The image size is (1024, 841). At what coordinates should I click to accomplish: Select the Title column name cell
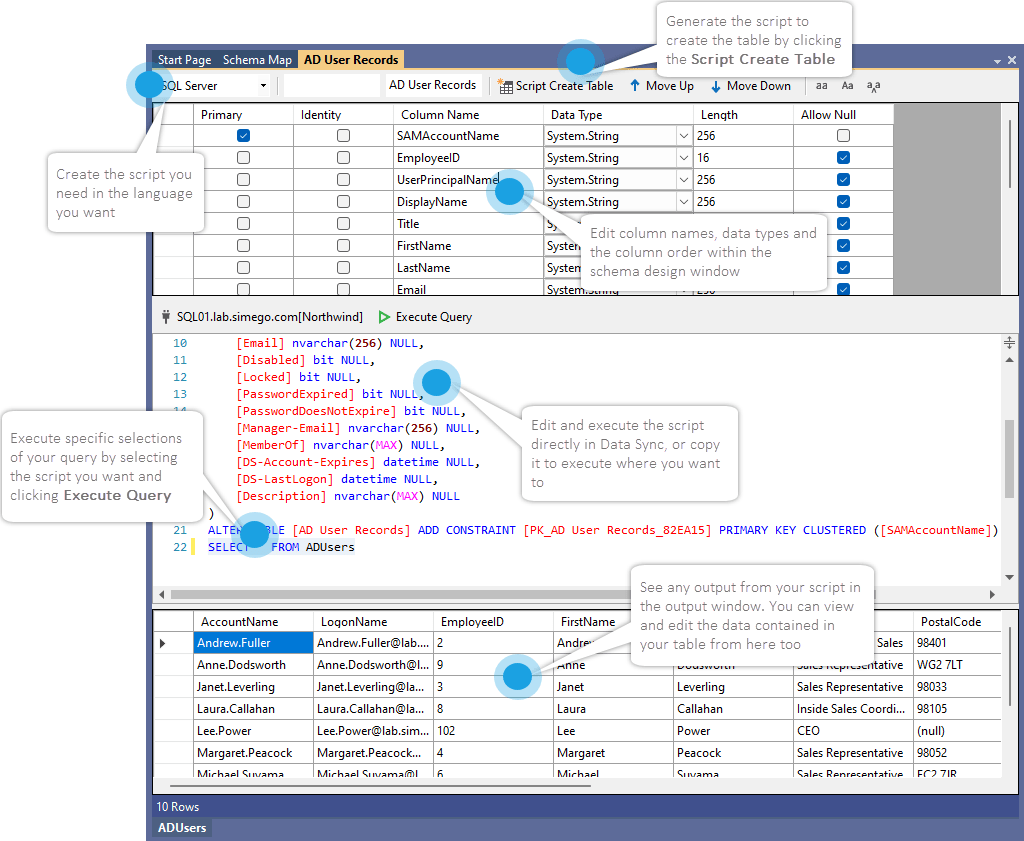tap(468, 224)
